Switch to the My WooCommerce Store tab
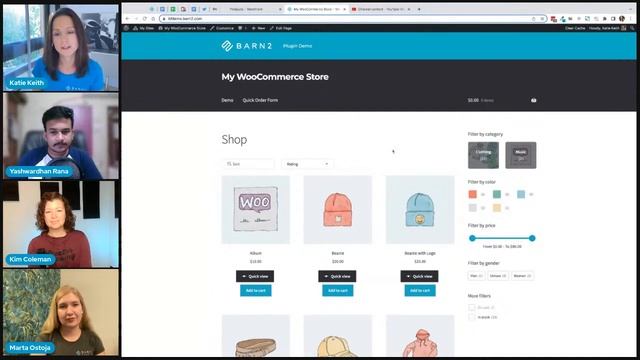 click(315, 9)
